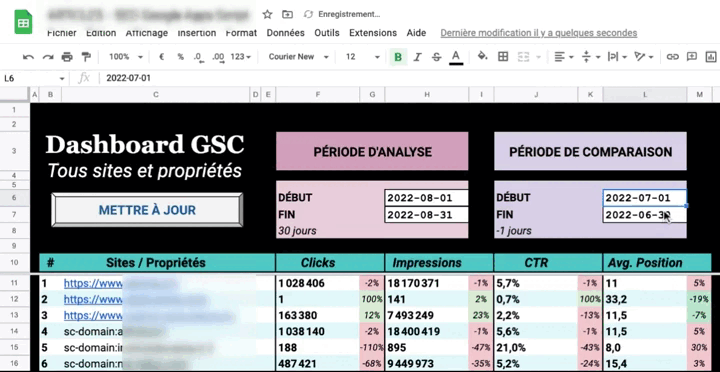Click the Redo arrow icon
The width and height of the screenshot is (720, 372).
[x=48, y=57]
